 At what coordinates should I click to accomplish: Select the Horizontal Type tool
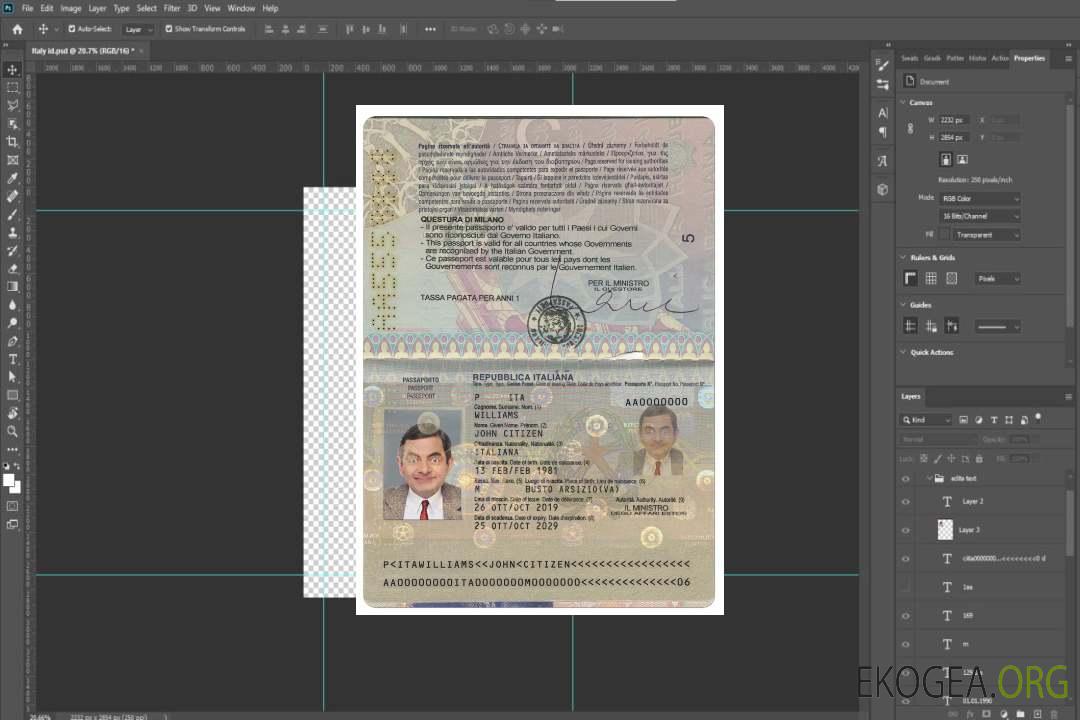(12, 359)
